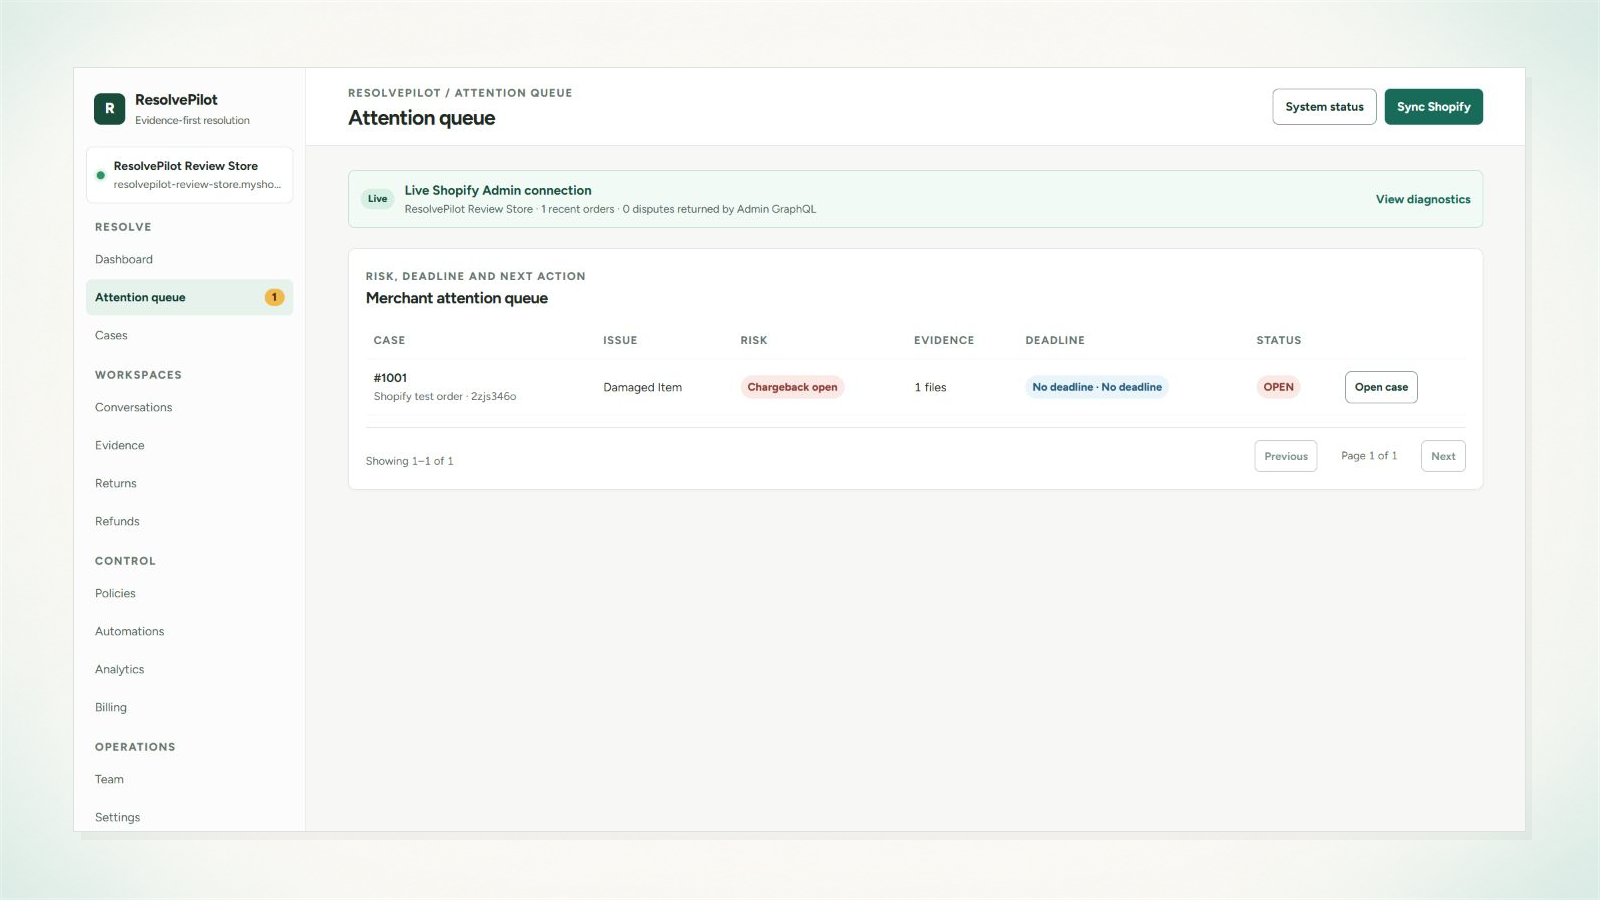Follow the View diagnostics link
The image size is (1600, 900).
(x=1423, y=199)
